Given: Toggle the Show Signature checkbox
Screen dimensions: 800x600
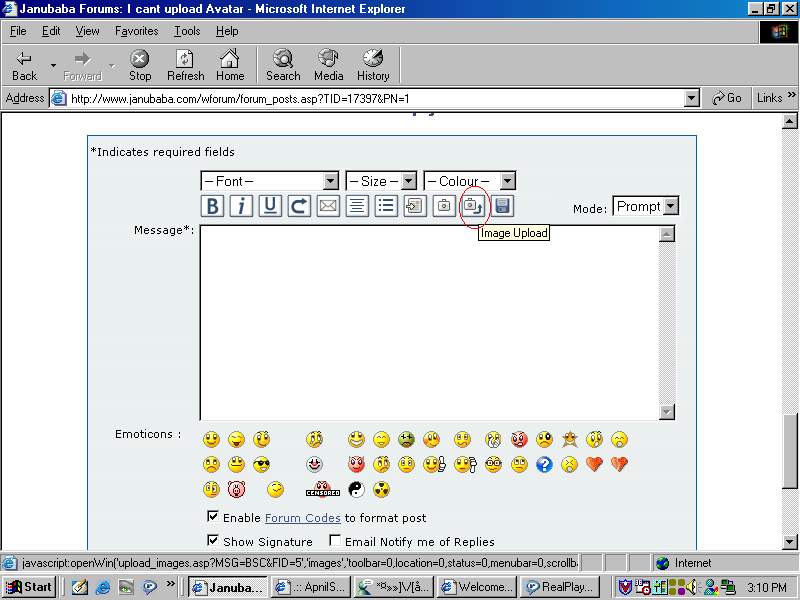Looking at the screenshot, I should (213, 540).
